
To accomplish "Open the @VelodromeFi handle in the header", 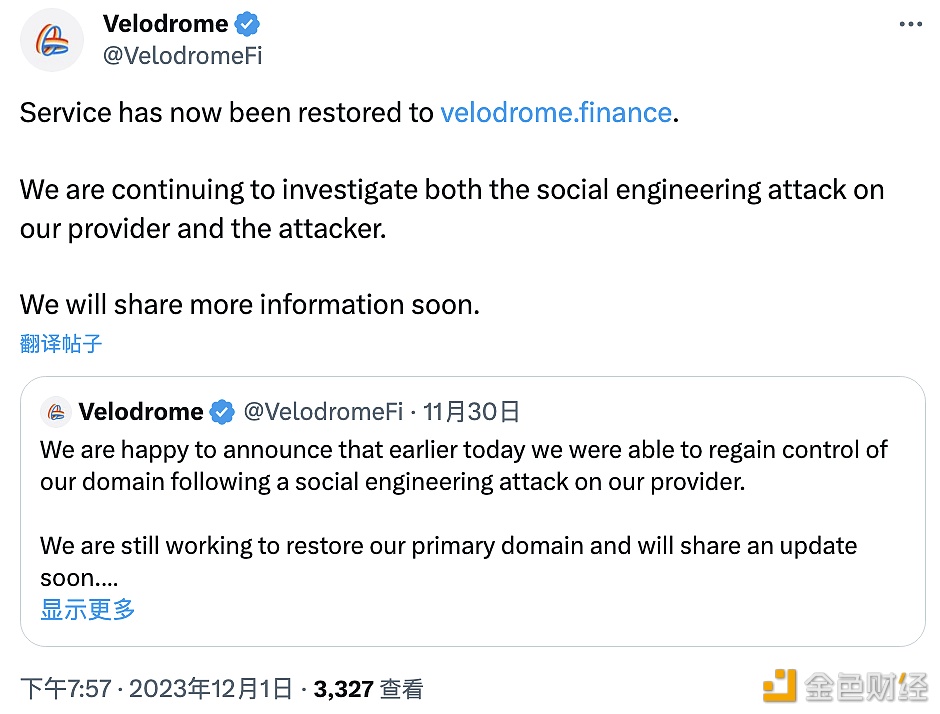I will coord(182,56).
